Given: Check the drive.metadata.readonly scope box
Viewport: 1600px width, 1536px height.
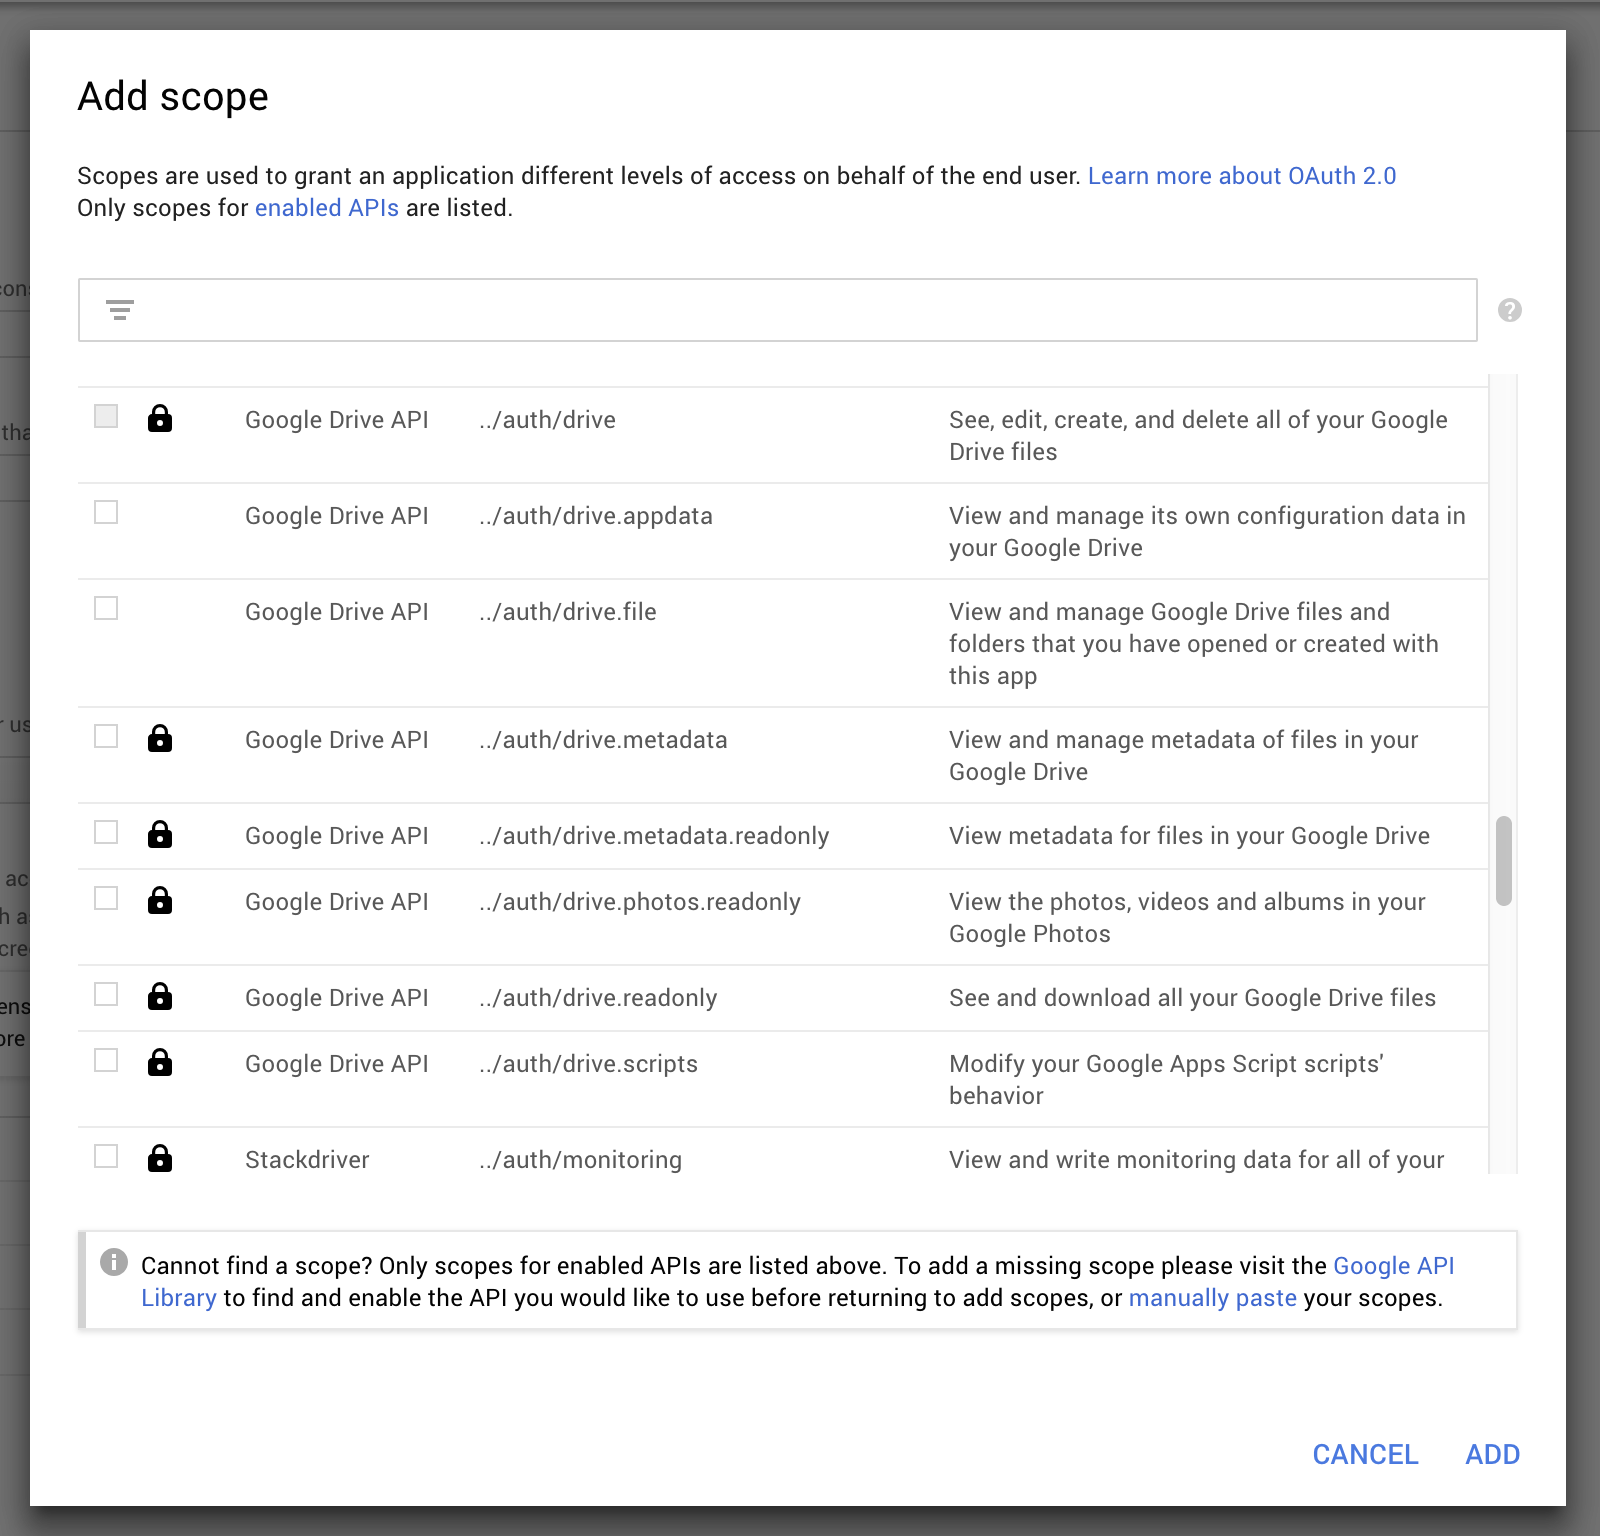Looking at the screenshot, I should (106, 832).
